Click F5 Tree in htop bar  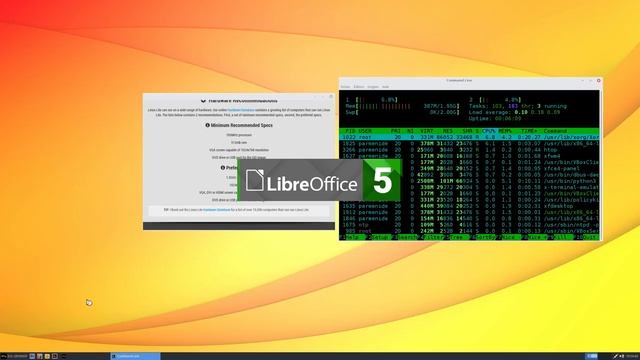point(456,237)
